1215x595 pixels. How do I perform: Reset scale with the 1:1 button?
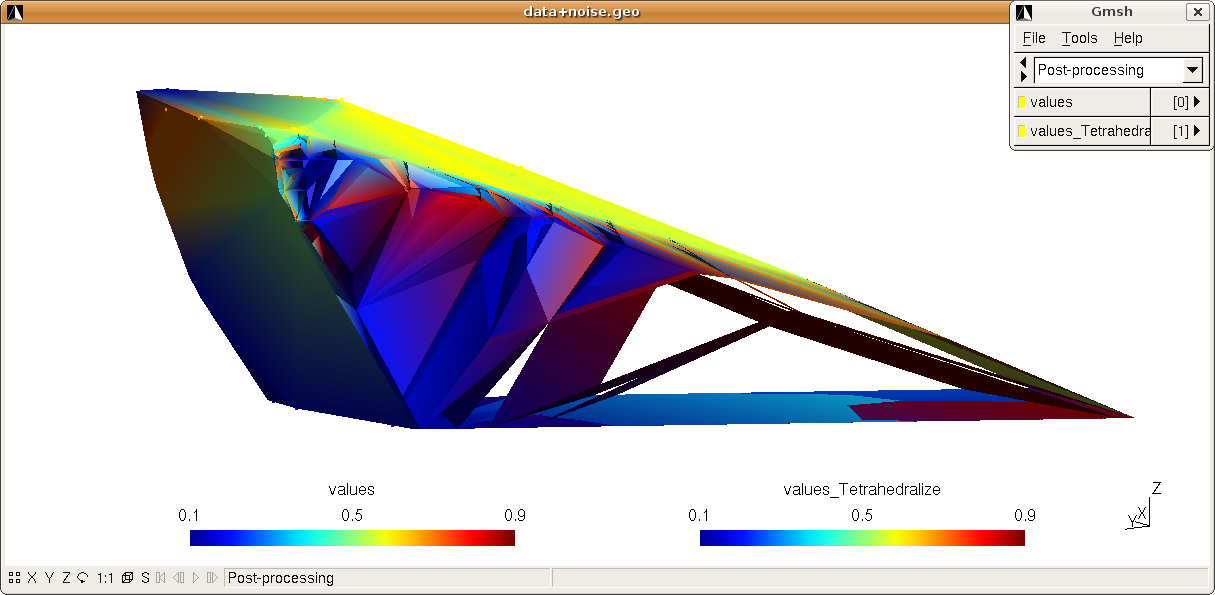pyautogui.click(x=105, y=578)
